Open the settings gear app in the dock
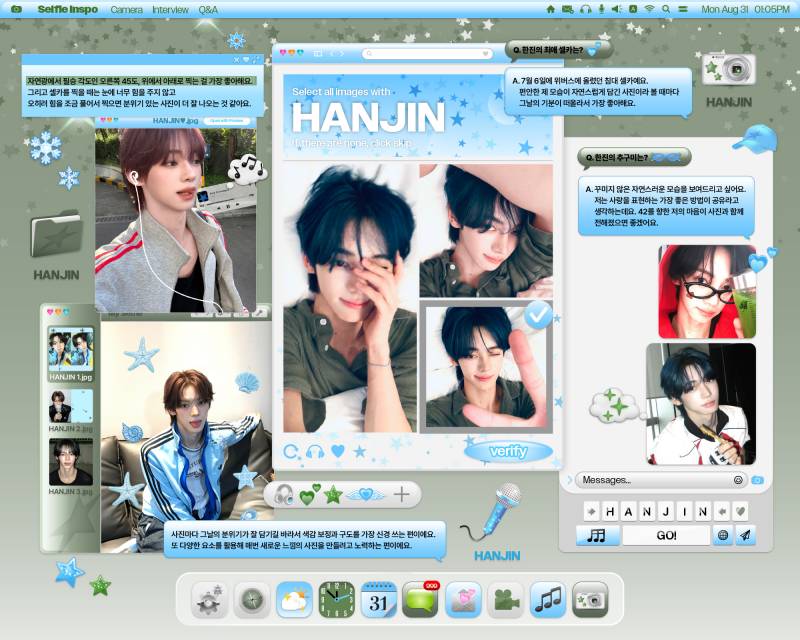The width and height of the screenshot is (800, 640). coord(209,600)
